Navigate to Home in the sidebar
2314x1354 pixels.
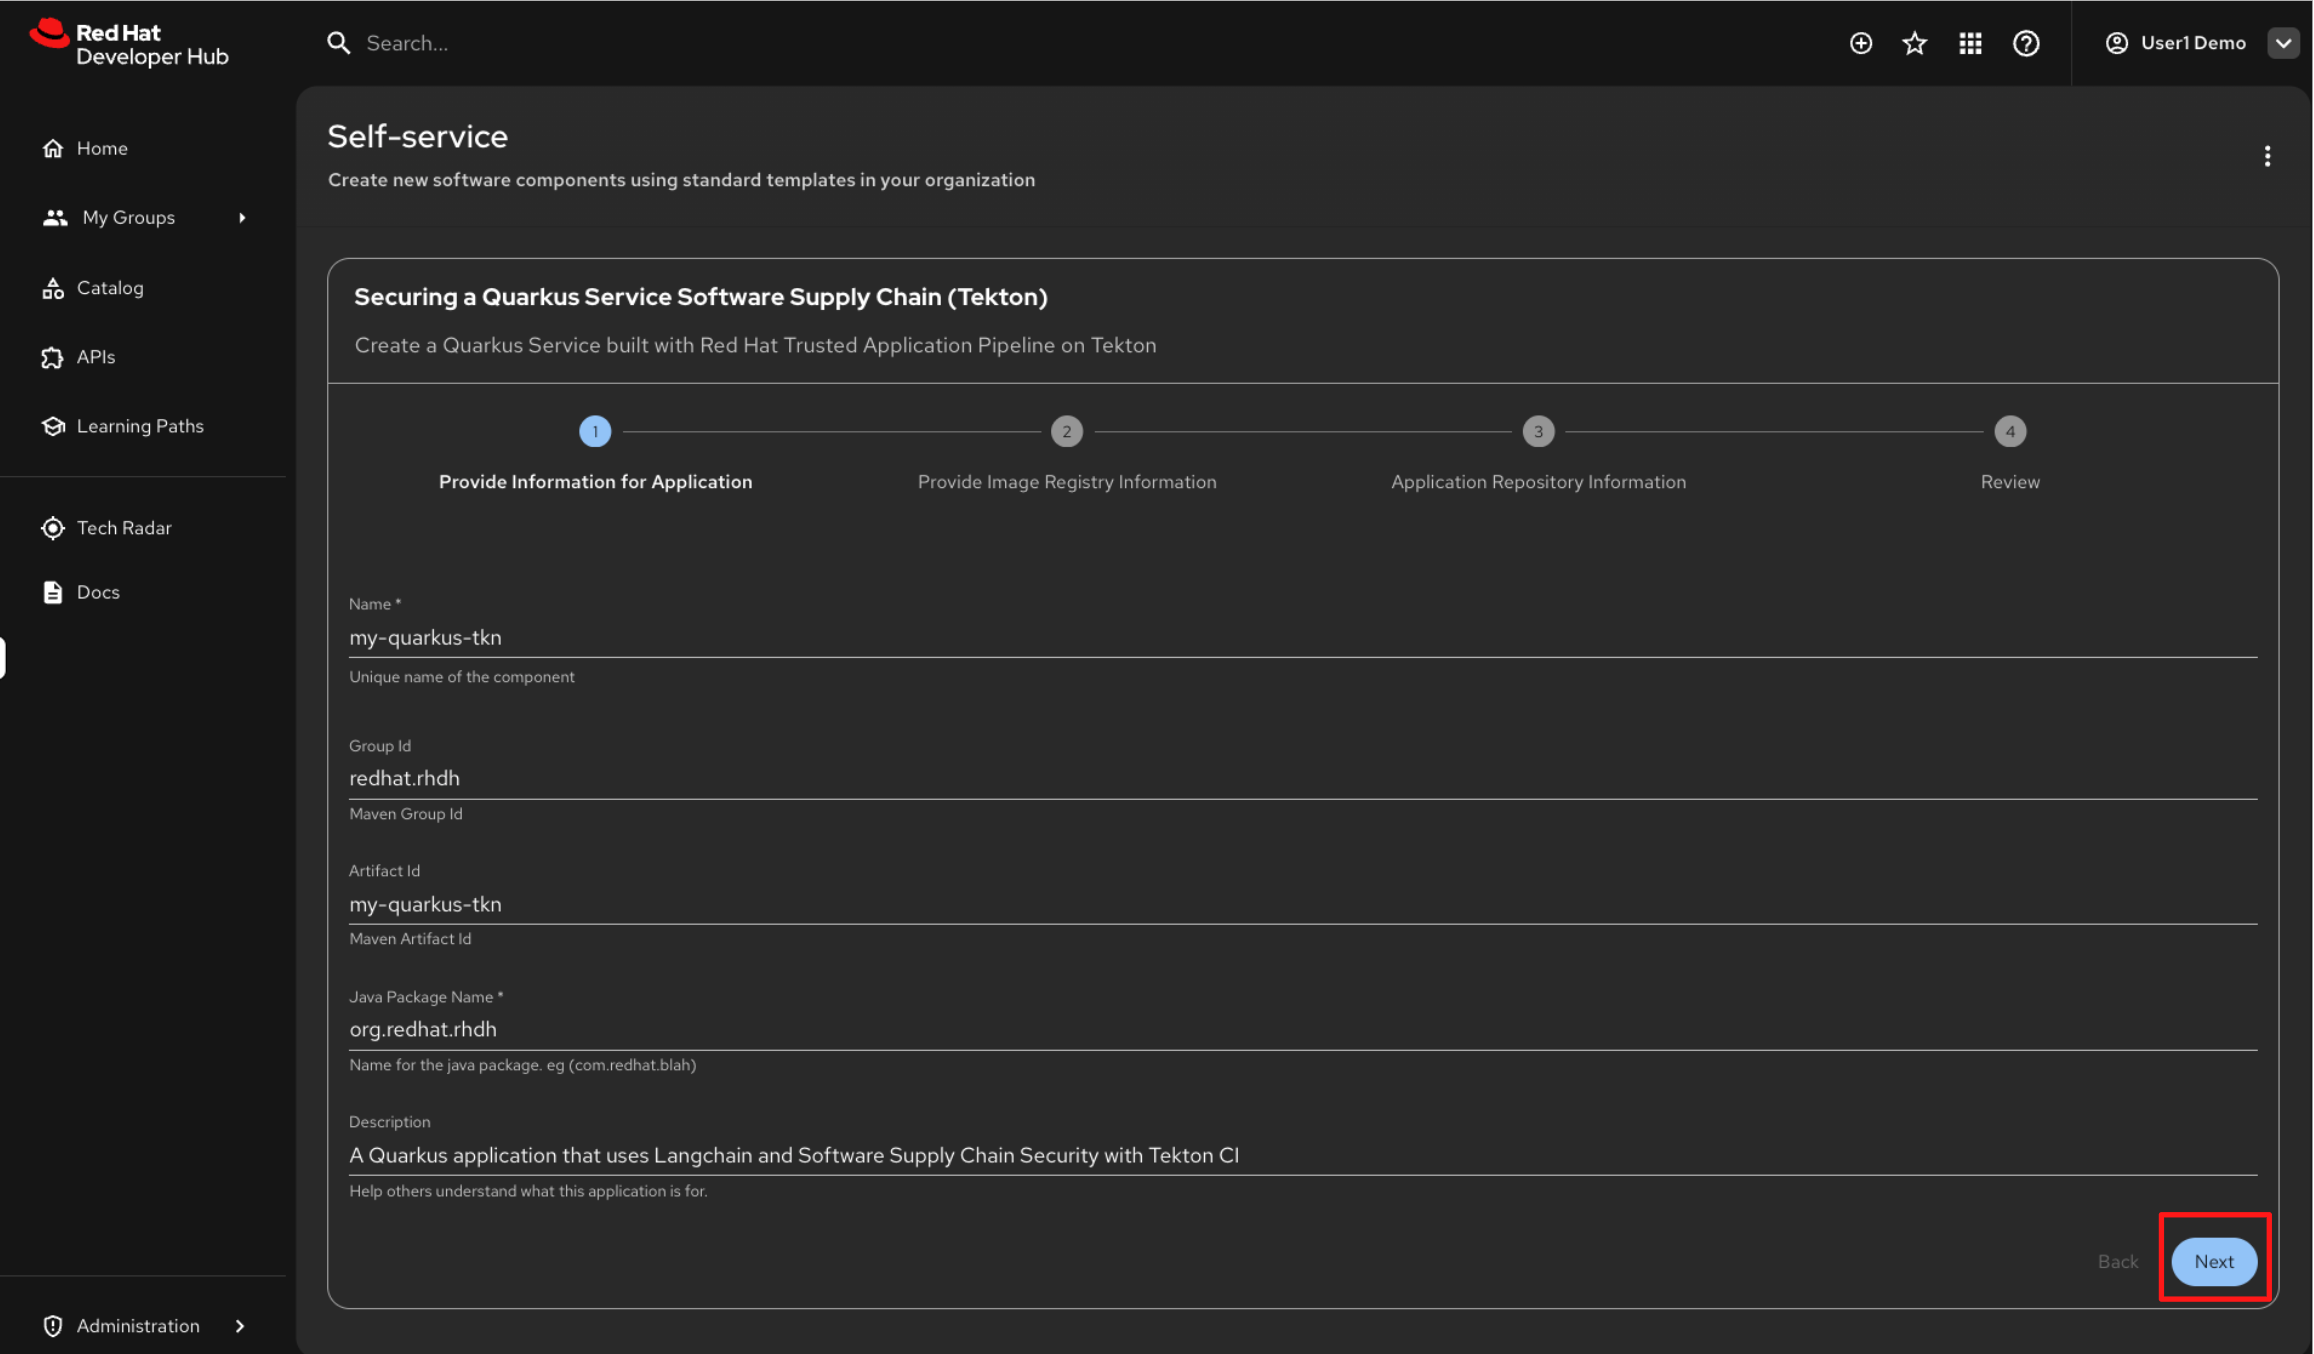pos(101,148)
